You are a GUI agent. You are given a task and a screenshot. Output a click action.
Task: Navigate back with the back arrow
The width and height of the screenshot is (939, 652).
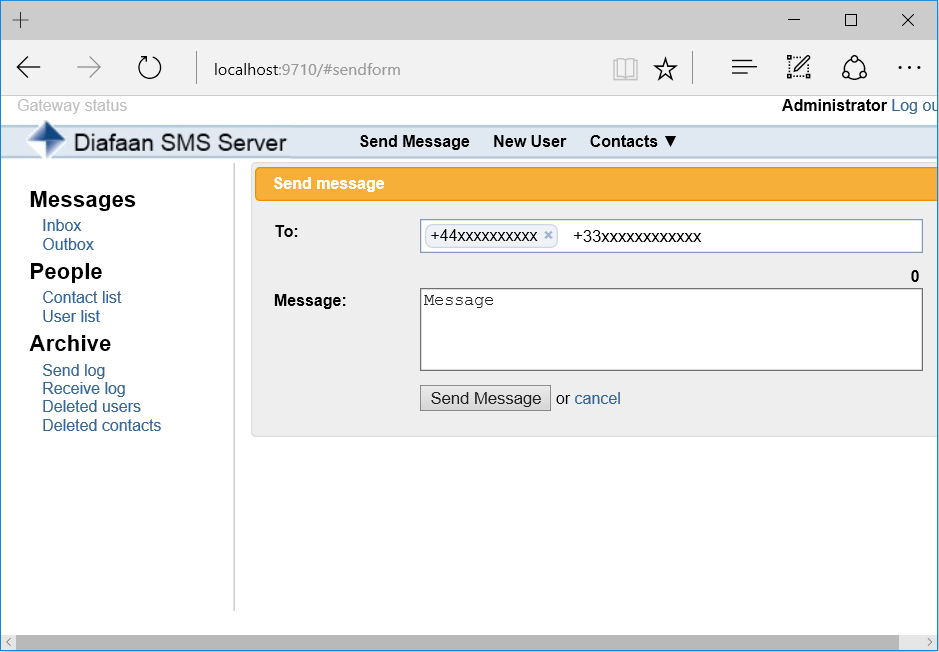click(28, 67)
